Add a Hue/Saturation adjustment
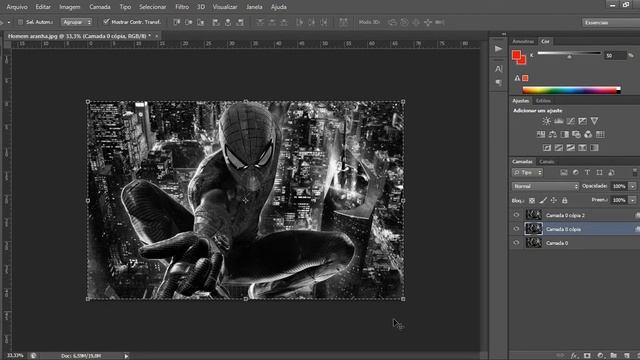This screenshot has width=640, height=360. pos(541,134)
